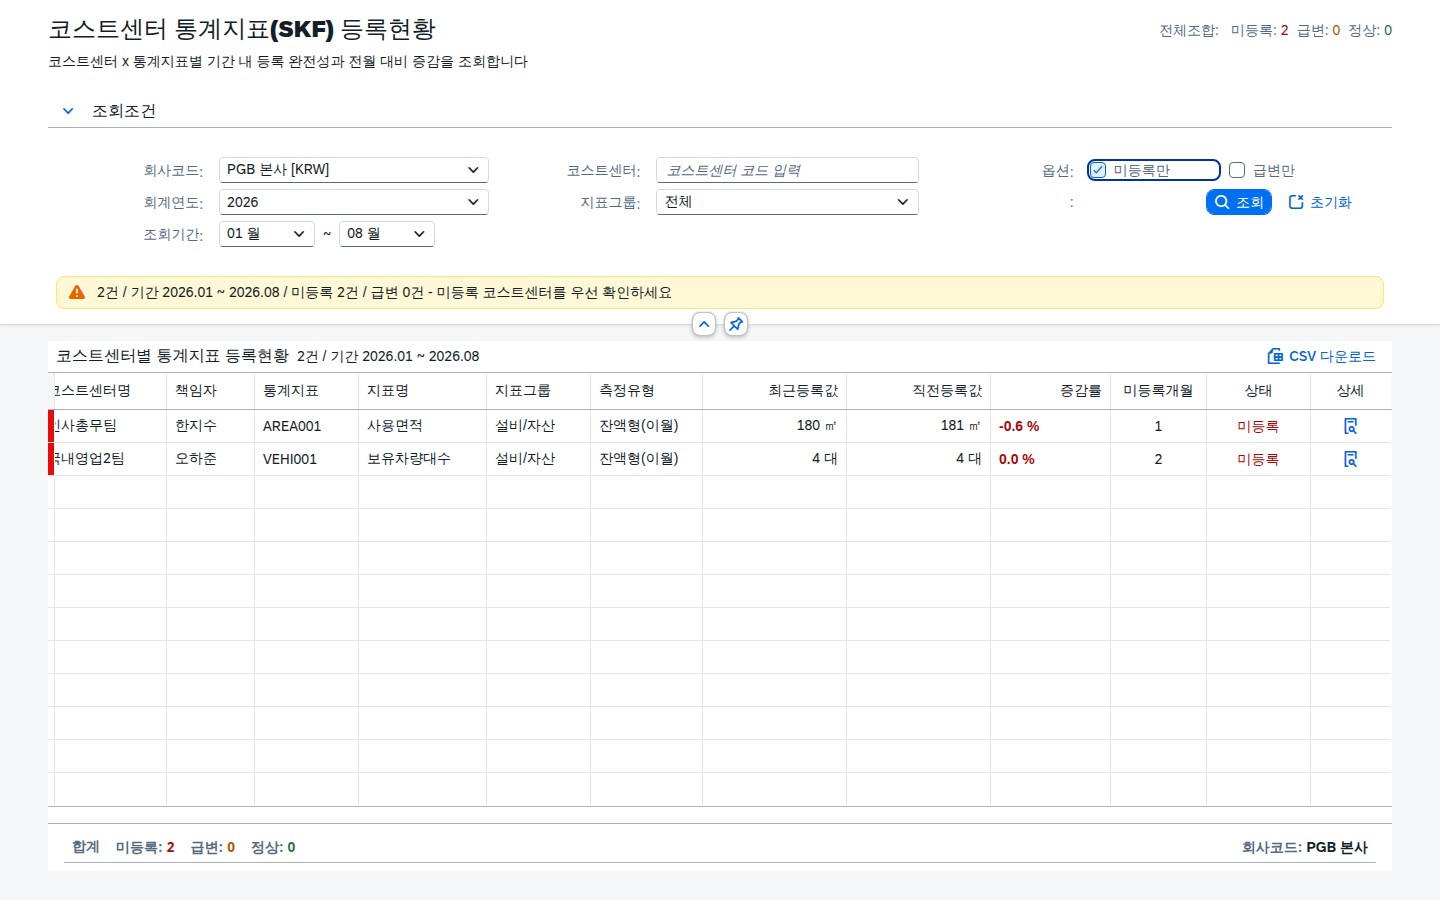The image size is (1440, 900).
Task: Collapse filter panel with up-chevron button
Action: click(704, 324)
